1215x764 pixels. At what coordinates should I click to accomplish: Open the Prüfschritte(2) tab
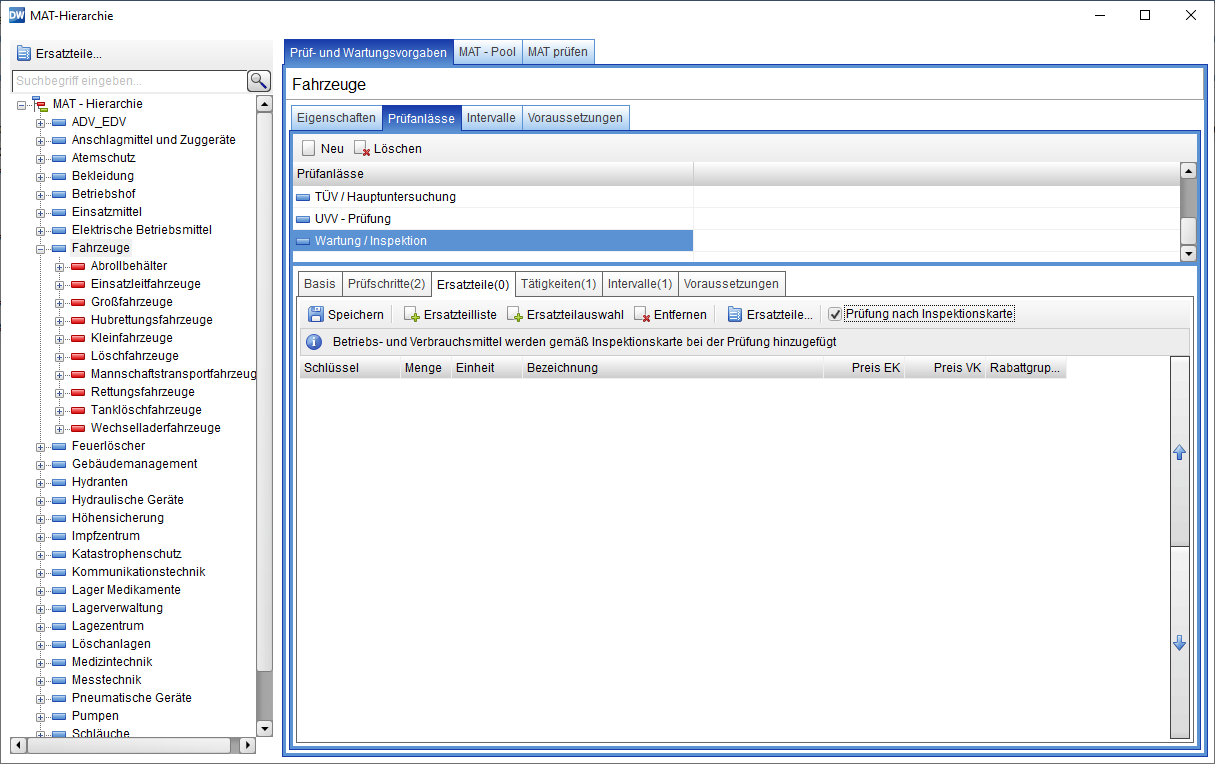[x=386, y=284]
